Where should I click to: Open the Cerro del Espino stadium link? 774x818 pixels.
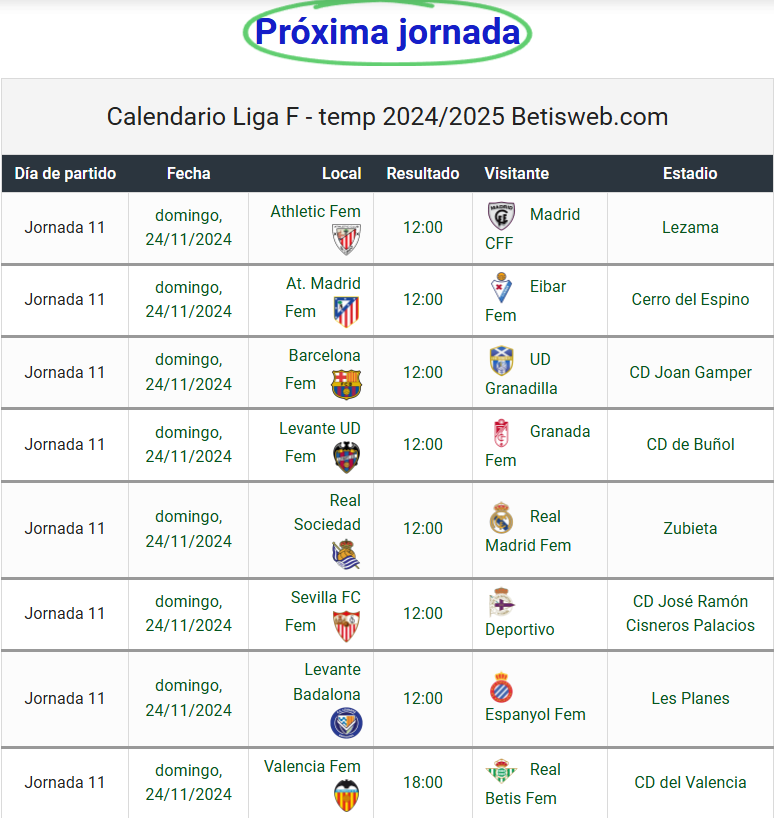point(690,299)
